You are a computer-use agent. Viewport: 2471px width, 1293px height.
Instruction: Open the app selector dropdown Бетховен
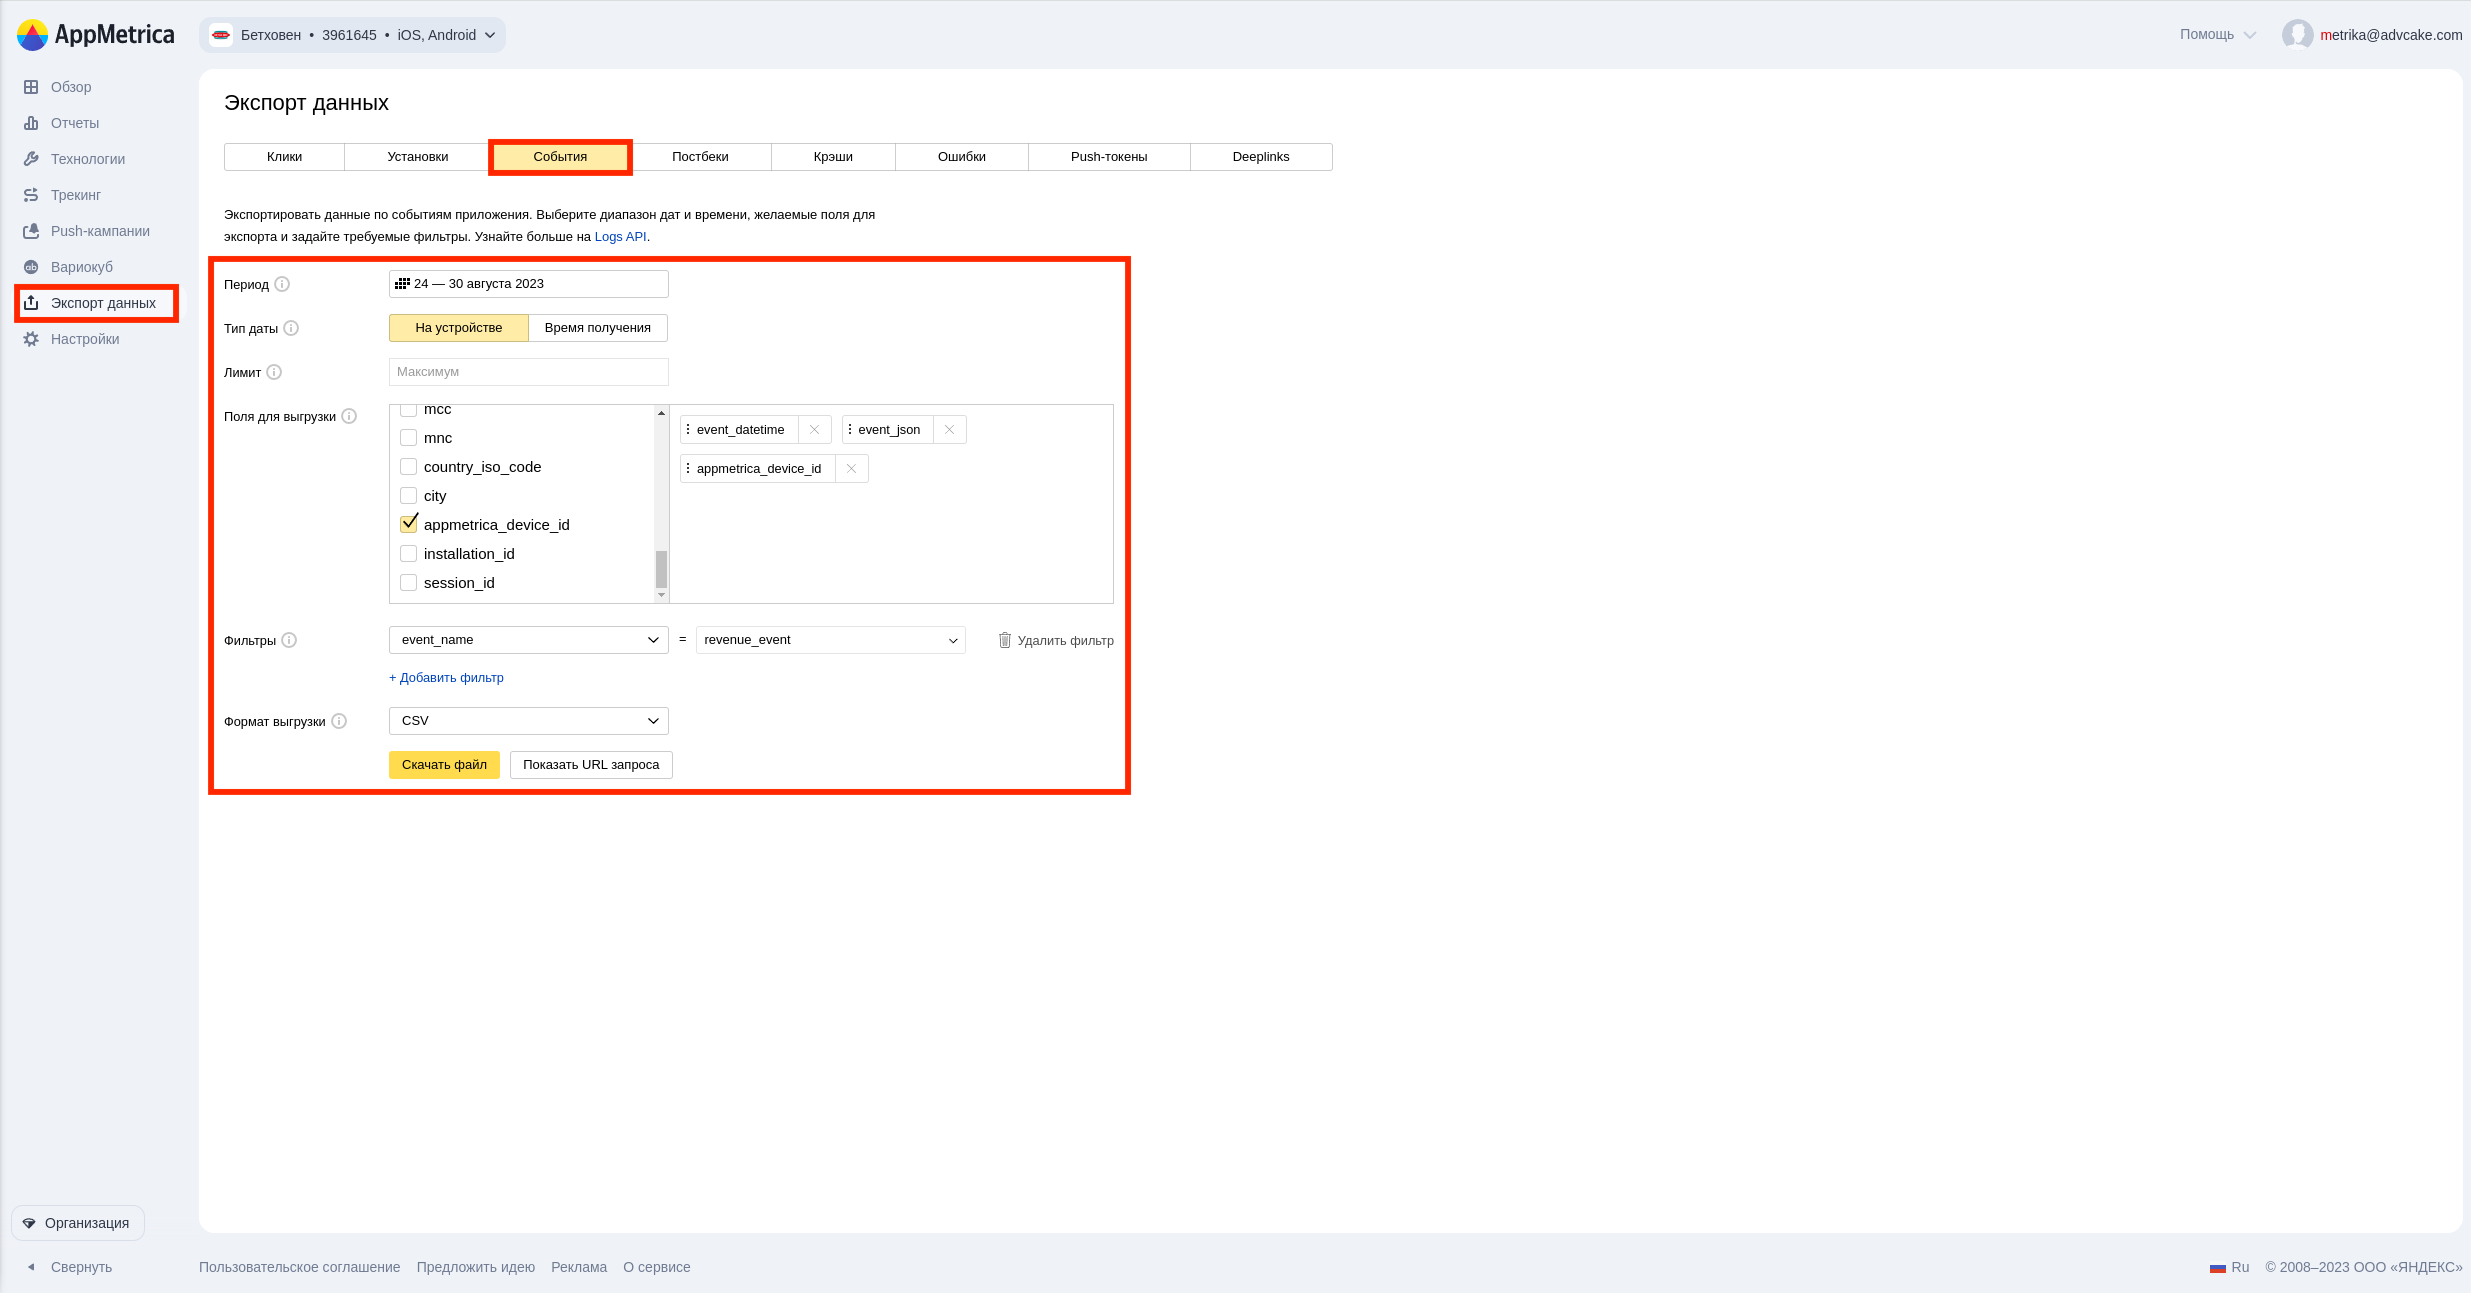[x=352, y=35]
